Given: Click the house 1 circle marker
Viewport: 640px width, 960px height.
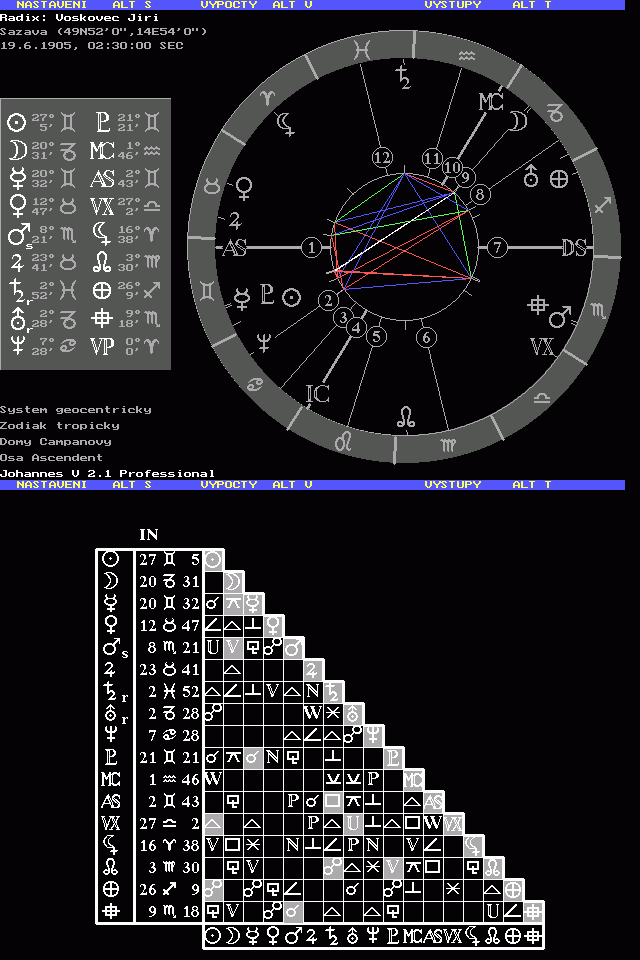Looking at the screenshot, I should [313, 247].
